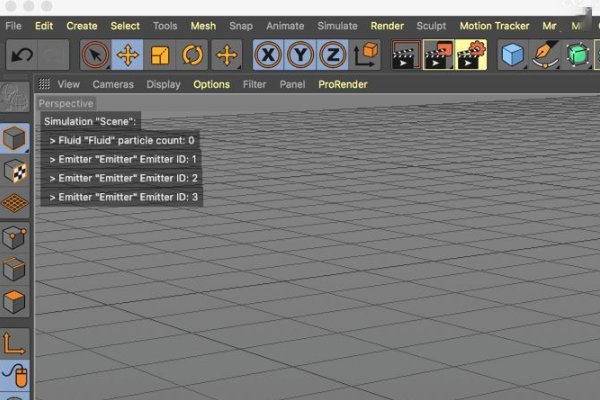
Task: Toggle Z axis lock
Action: 334,56
